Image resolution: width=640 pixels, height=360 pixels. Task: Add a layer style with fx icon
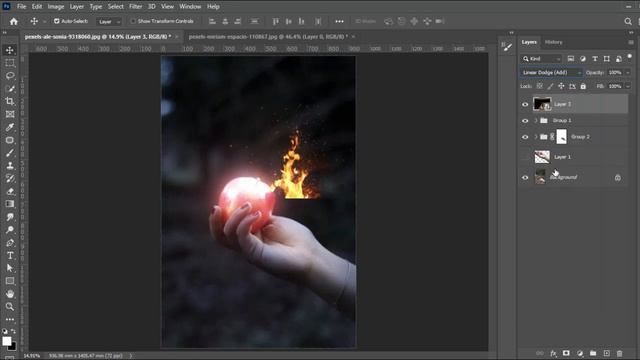click(553, 353)
